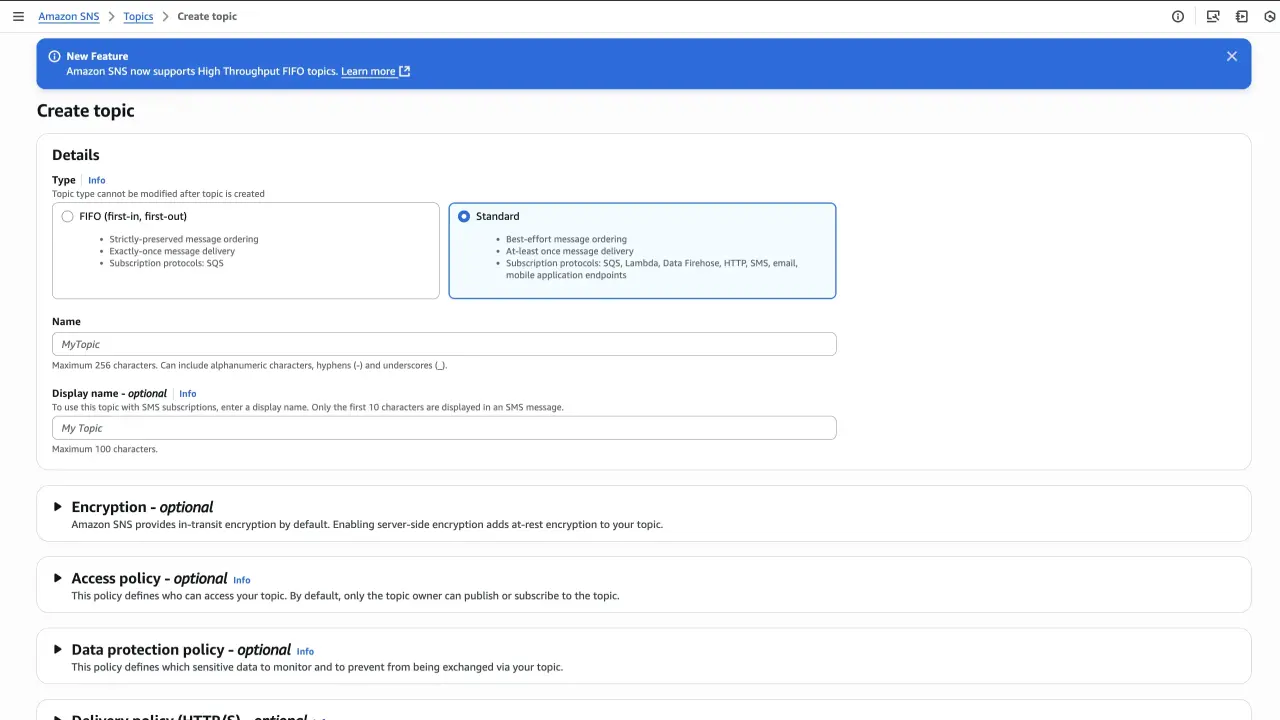Click the circled info icon in the top bar
1280x720 pixels.
[1178, 16]
